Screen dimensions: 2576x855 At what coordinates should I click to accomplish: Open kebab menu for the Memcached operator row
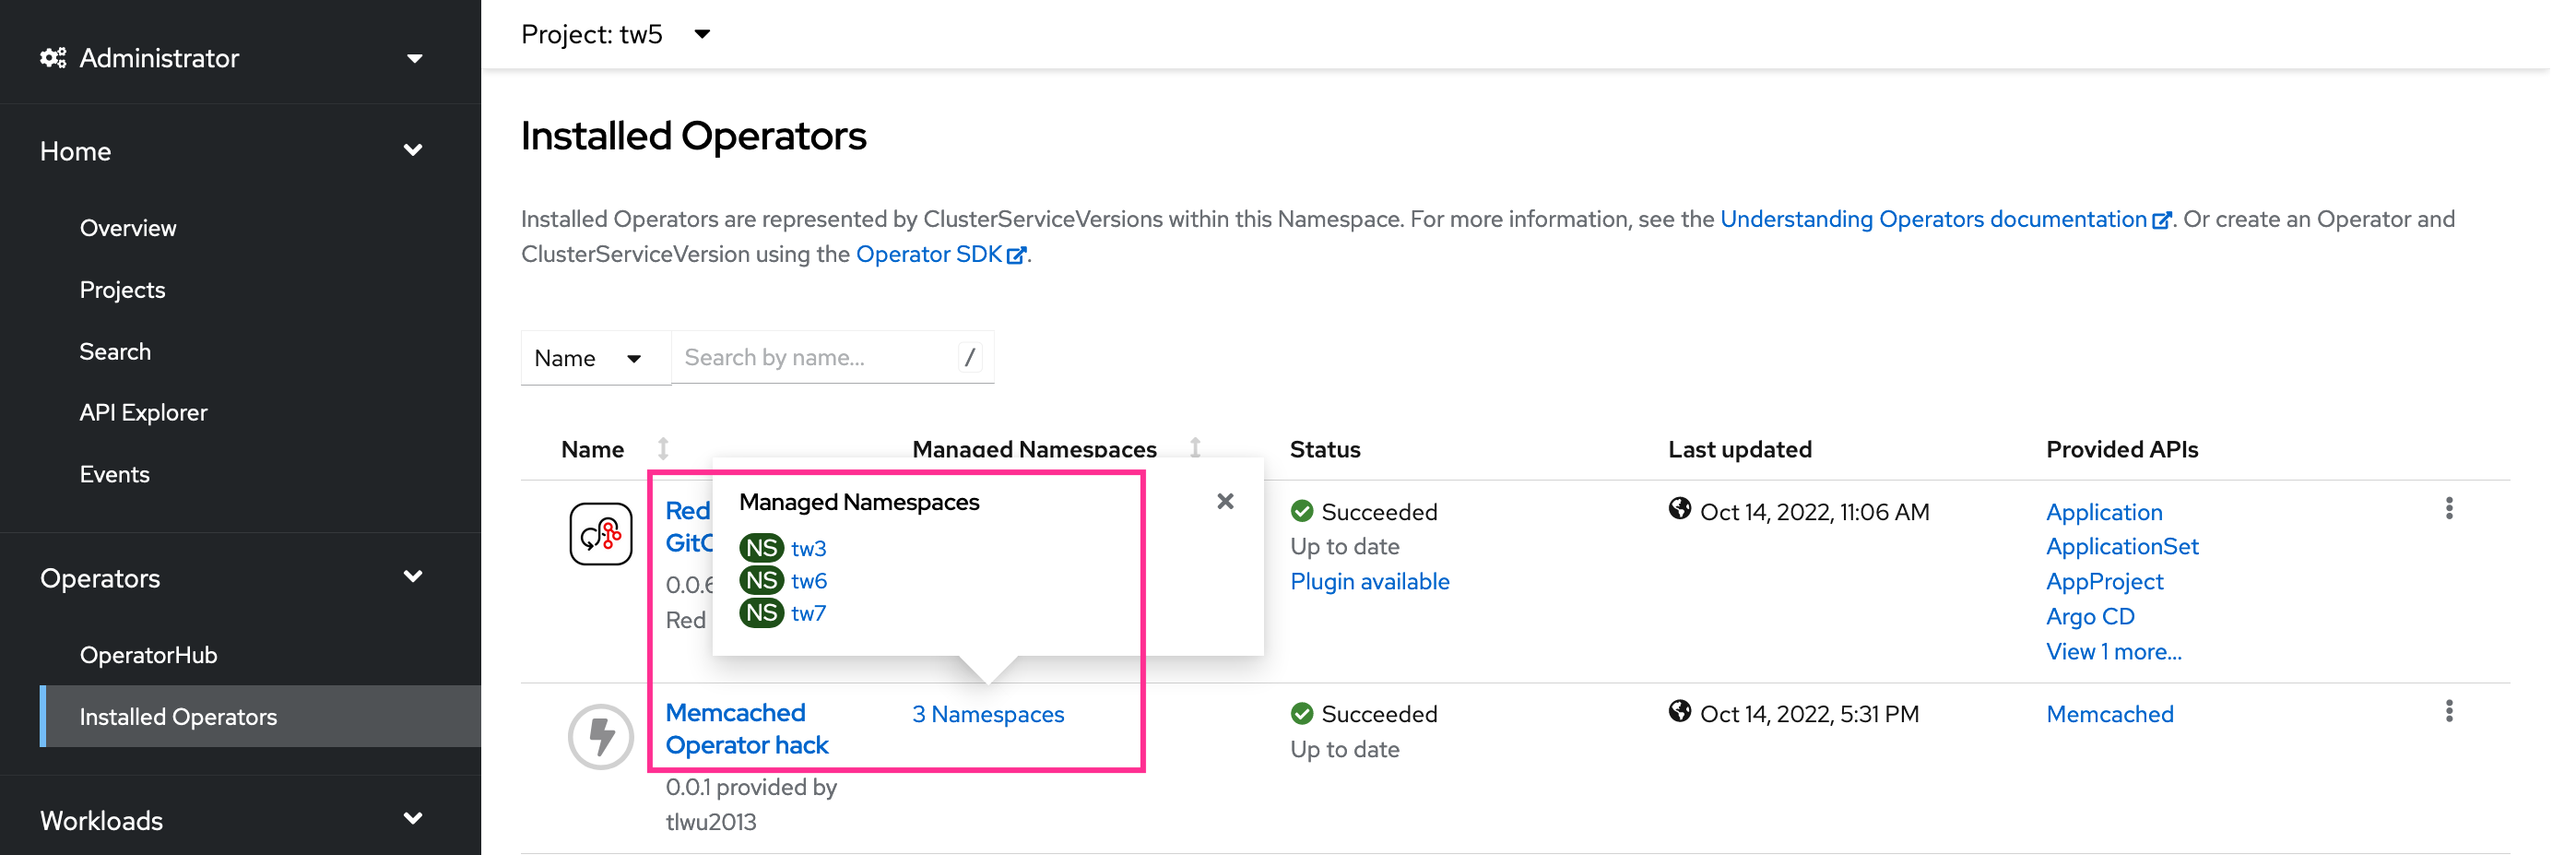coord(2449,711)
